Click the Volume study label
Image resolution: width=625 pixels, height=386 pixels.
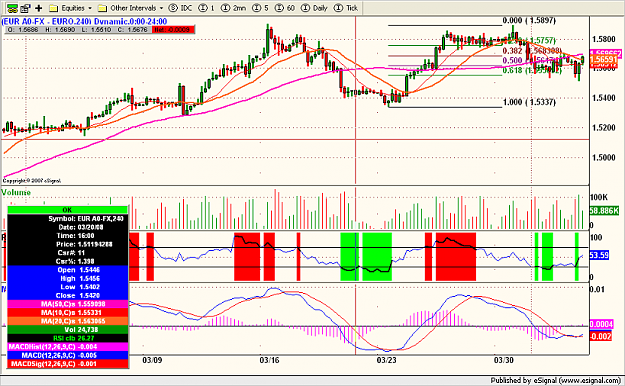coord(16,192)
